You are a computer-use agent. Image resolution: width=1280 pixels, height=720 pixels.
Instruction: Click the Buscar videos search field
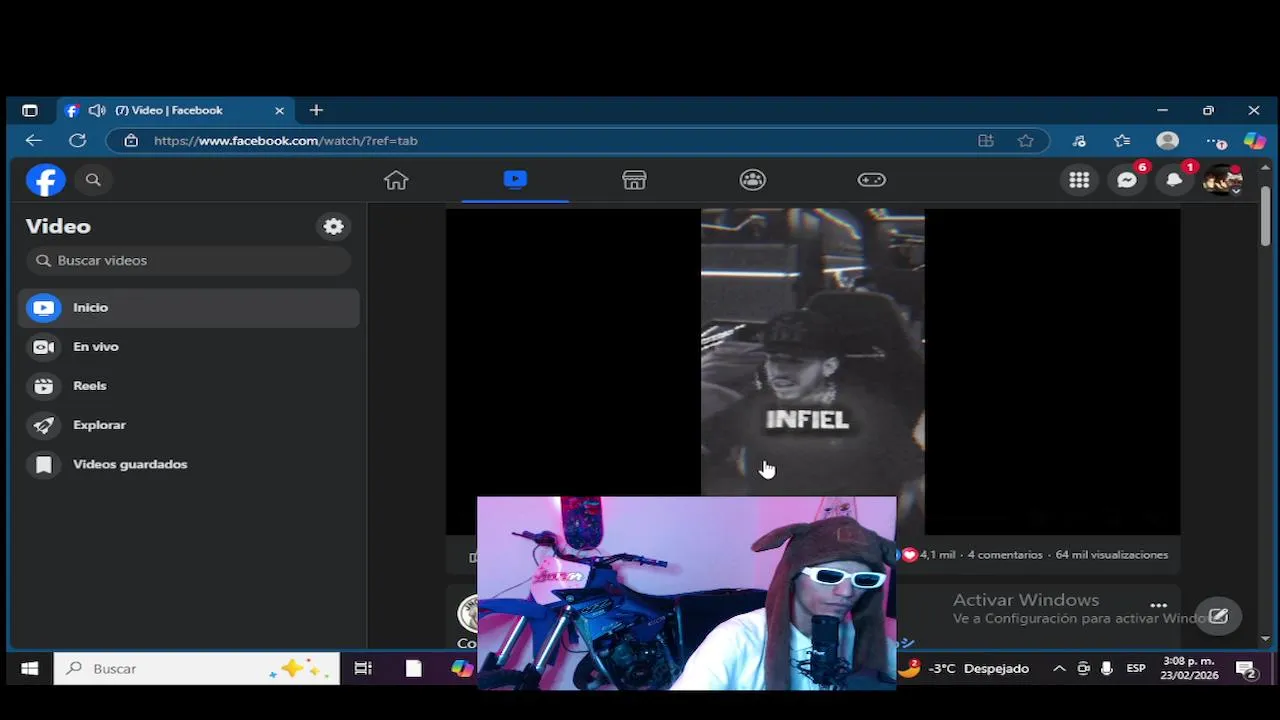tap(188, 260)
